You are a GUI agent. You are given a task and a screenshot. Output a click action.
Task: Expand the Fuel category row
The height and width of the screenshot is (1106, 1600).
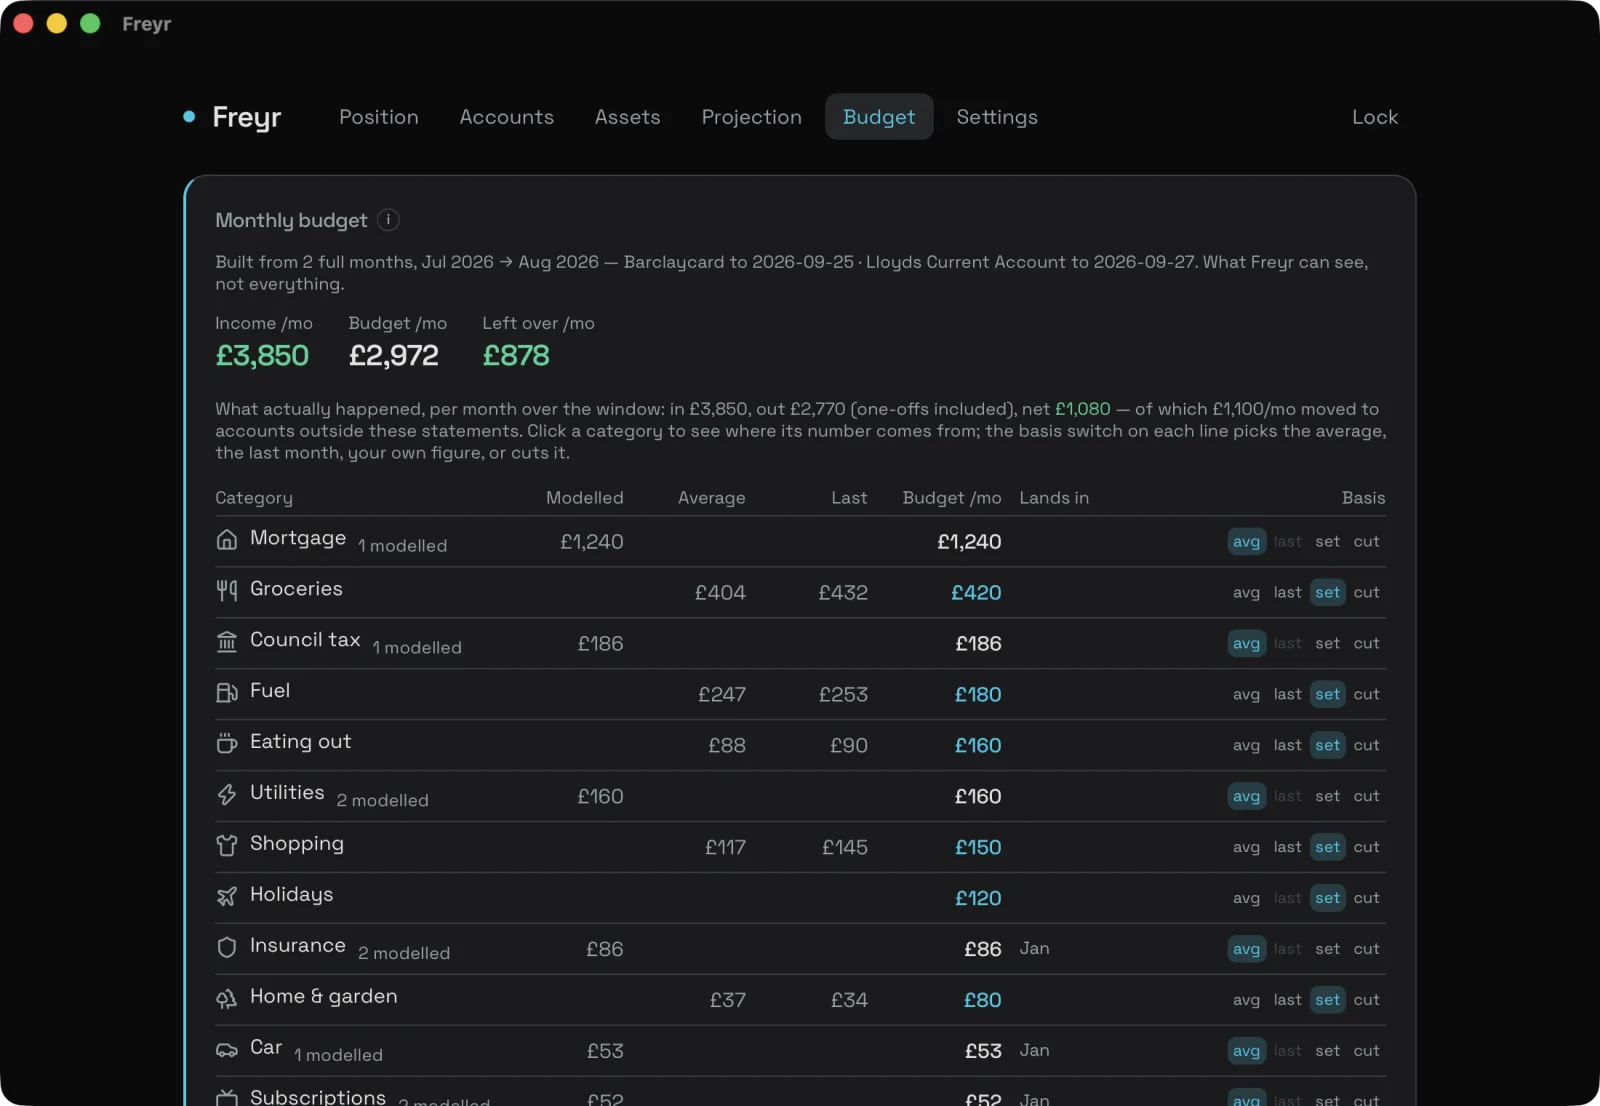click(x=800, y=695)
